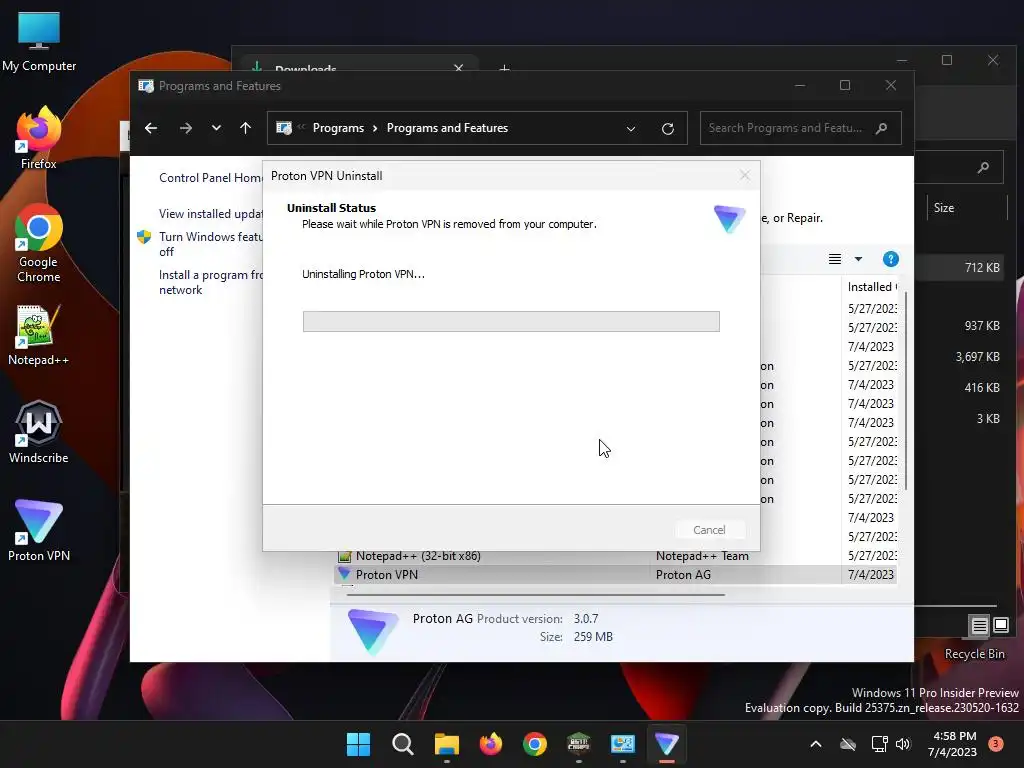
Task: Launch Firefox from desktop shortcut
Action: click(x=39, y=138)
